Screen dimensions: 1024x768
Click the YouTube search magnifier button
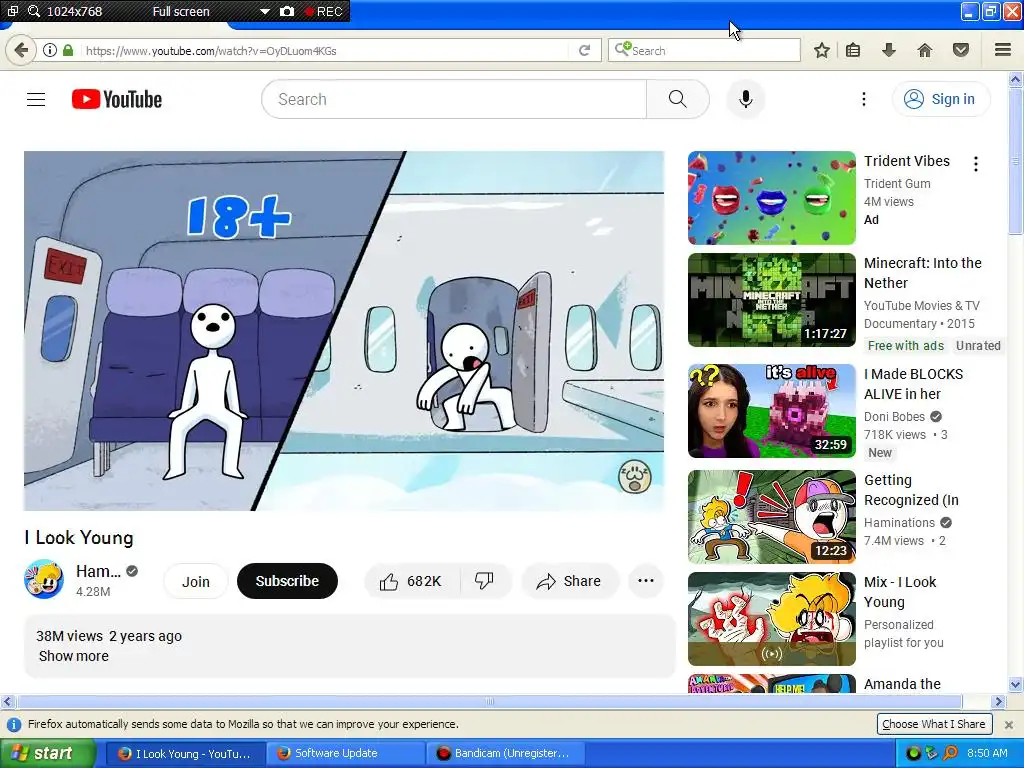[x=677, y=99]
